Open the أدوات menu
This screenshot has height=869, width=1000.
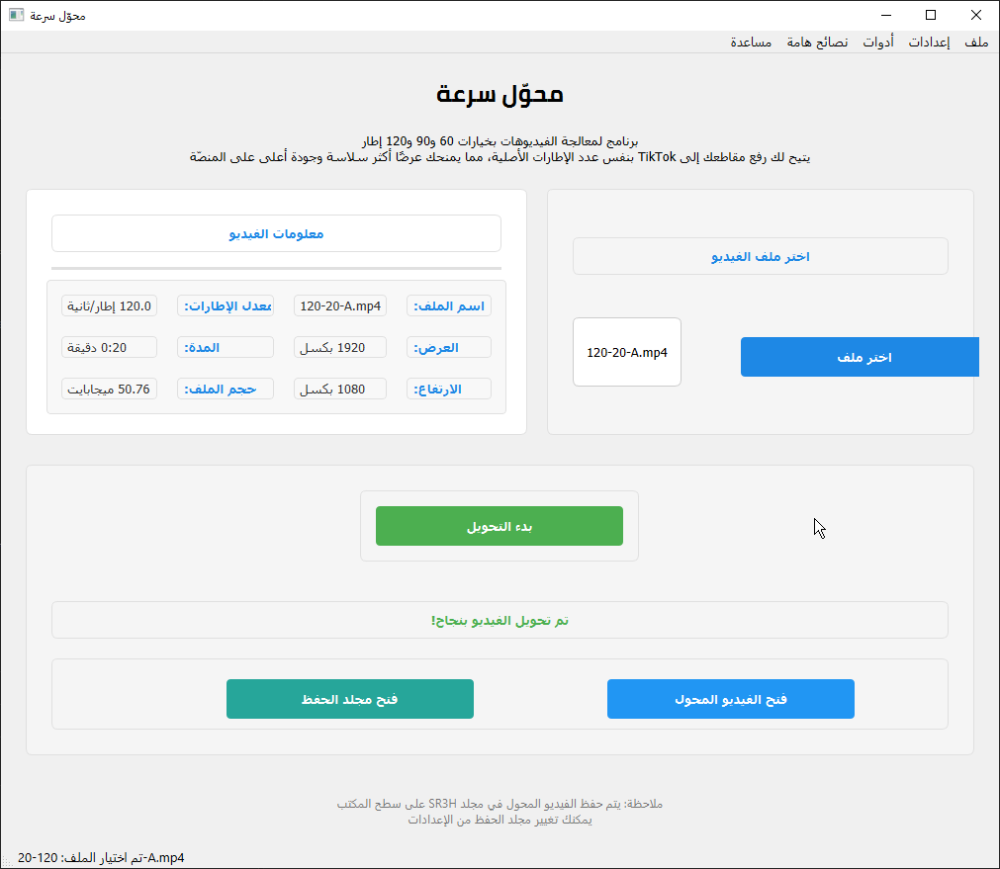(878, 43)
